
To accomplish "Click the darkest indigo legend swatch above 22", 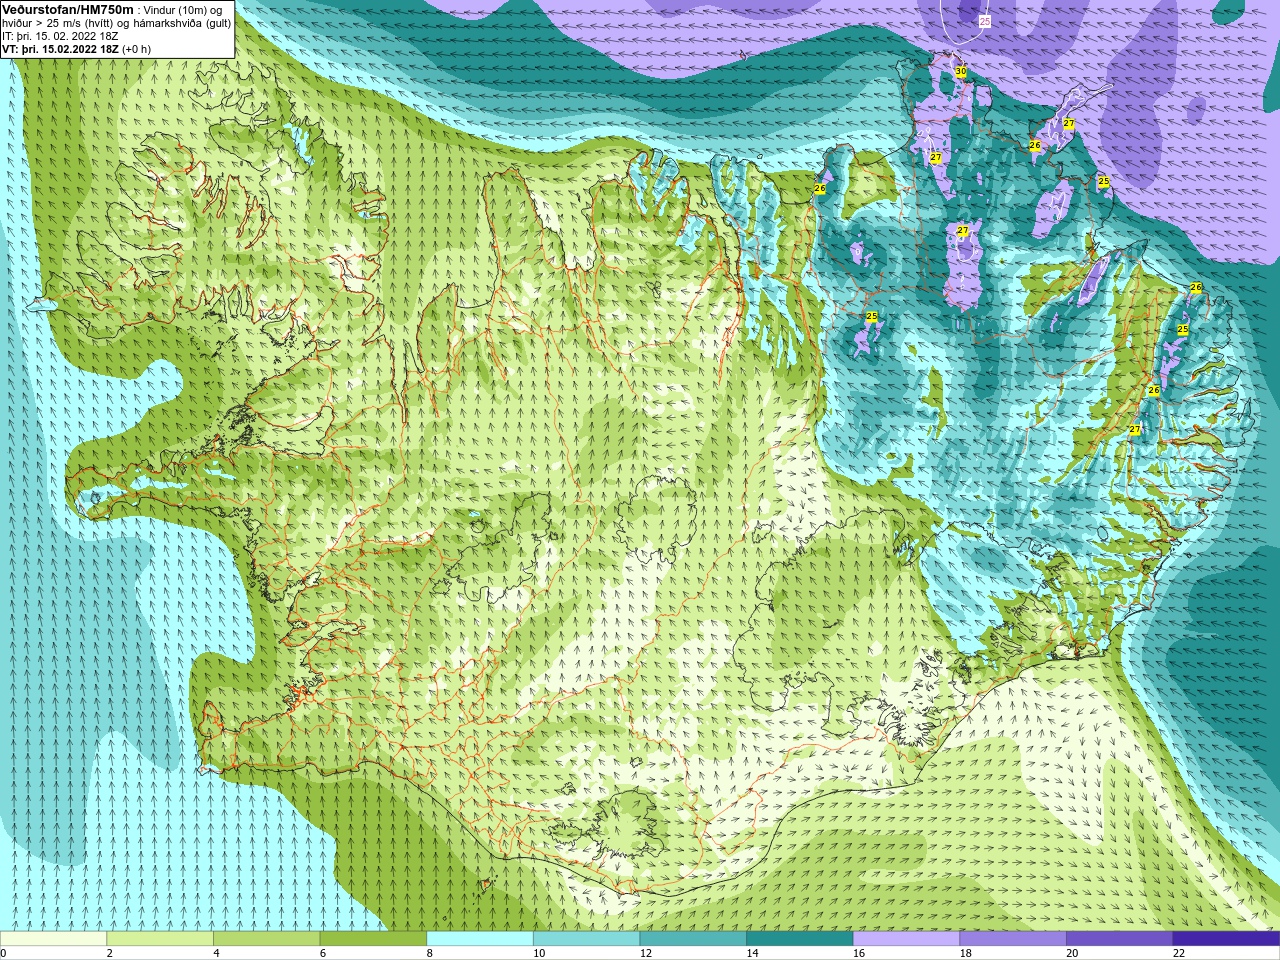I will tap(1226, 939).
